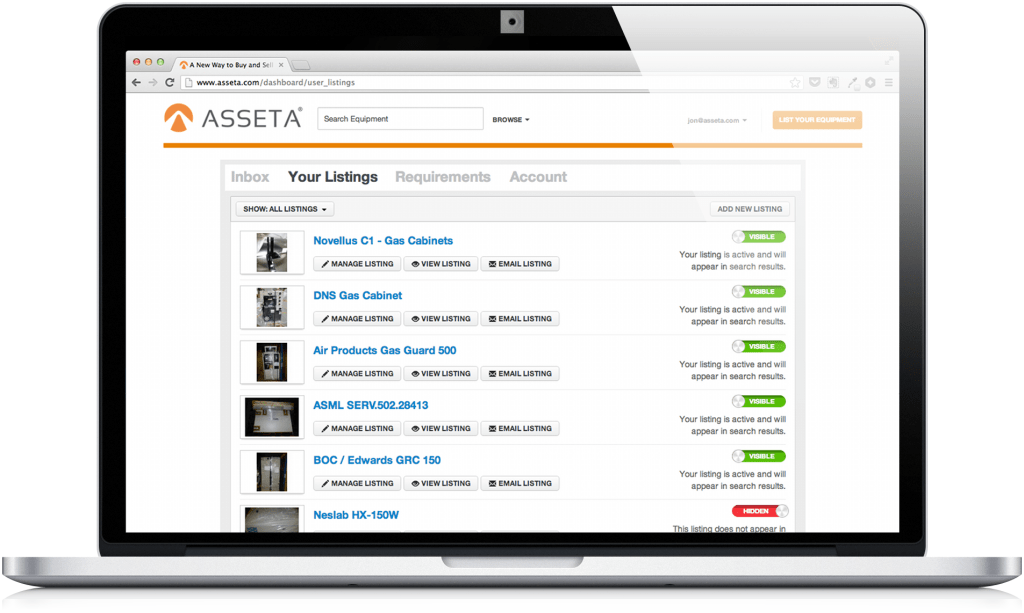Open the Chrome hamburger menu
The image size is (1024, 613).
click(x=889, y=82)
